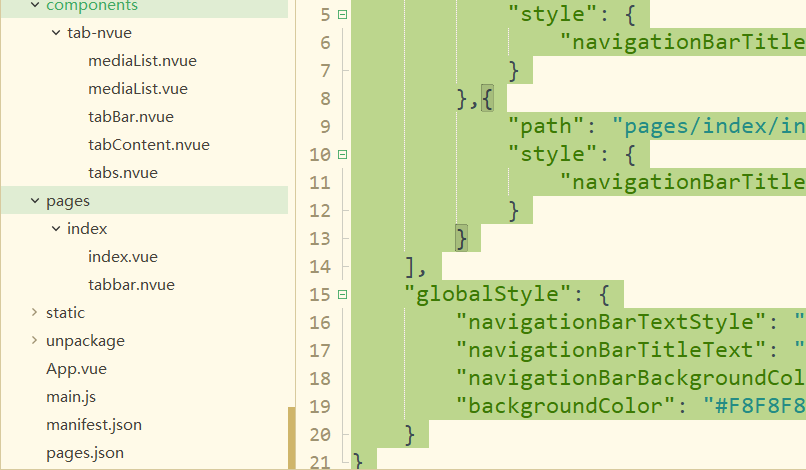Viewport: 806px width, 470px height.
Task: Click "navigationBarBackgroundCol" key on line 18
Action: 631,378
